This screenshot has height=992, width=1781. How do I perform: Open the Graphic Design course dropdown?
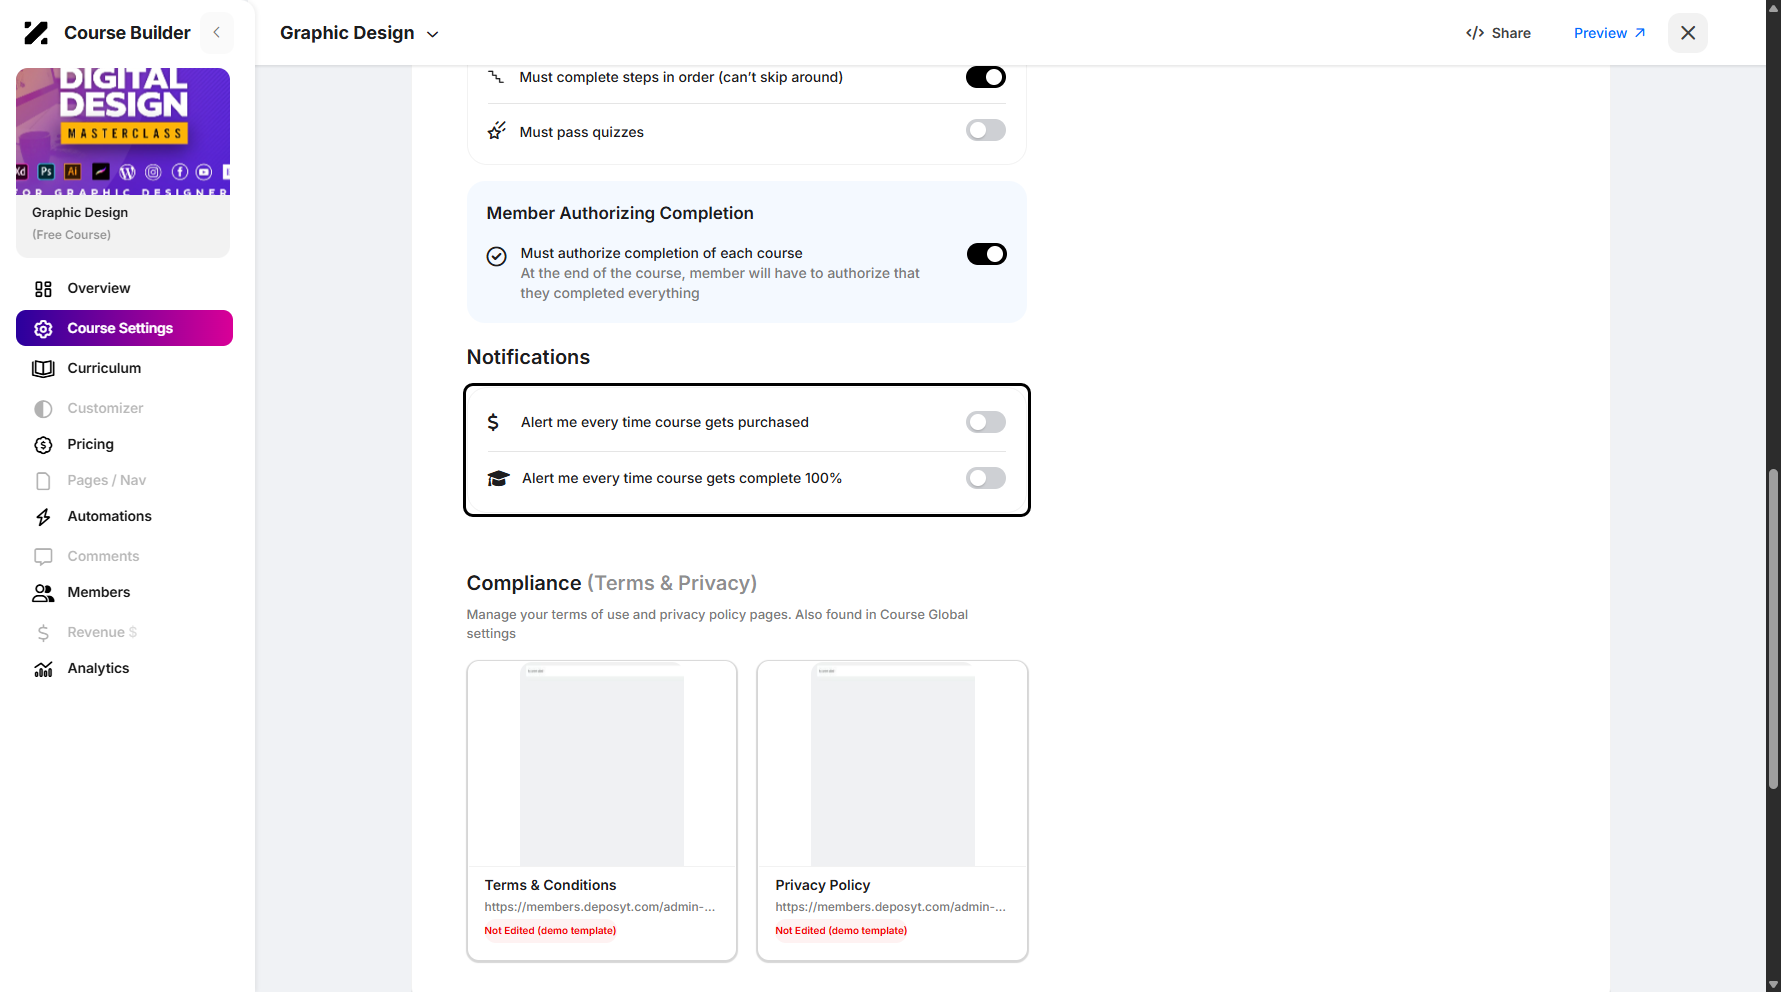pyautogui.click(x=359, y=33)
